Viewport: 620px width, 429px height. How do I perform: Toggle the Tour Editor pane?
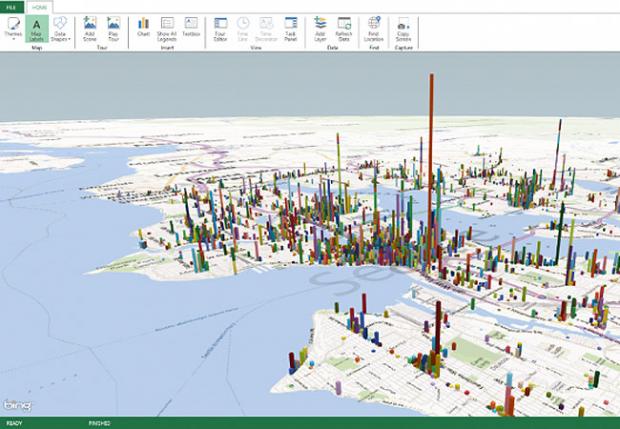click(x=220, y=27)
